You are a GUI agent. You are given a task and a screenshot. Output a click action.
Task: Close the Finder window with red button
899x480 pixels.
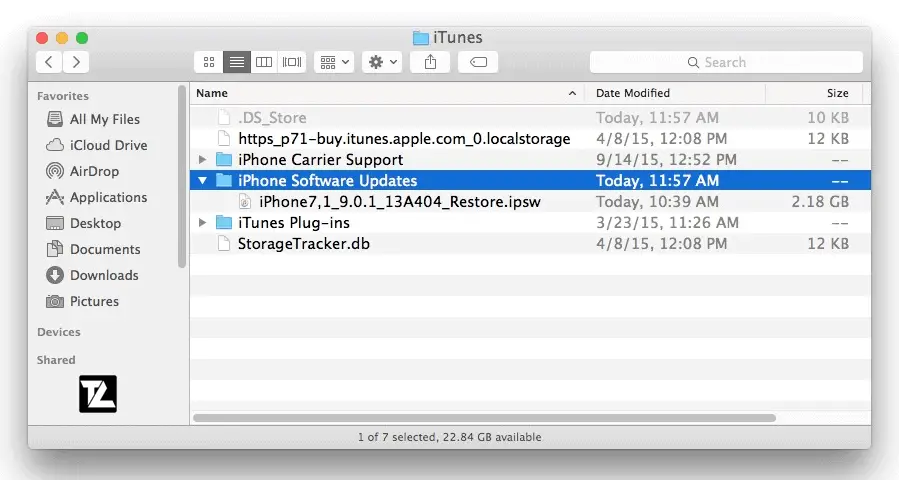(42, 38)
